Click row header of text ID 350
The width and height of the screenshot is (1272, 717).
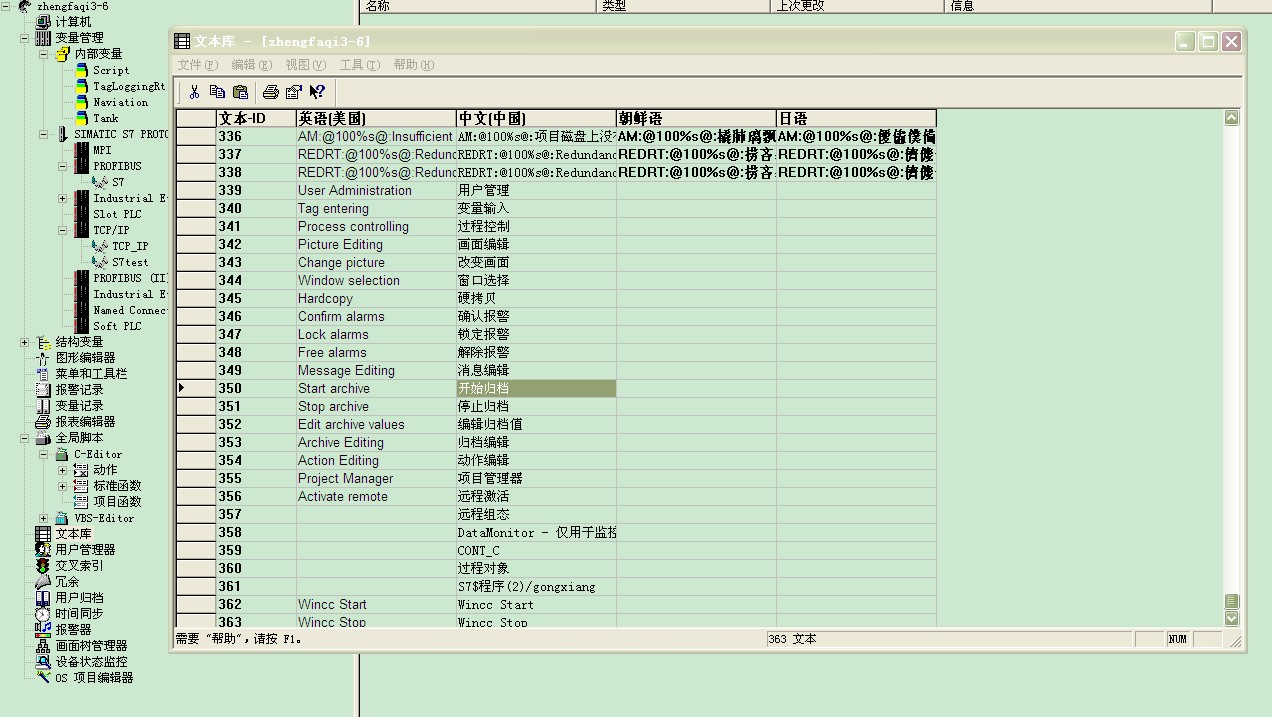pos(196,388)
